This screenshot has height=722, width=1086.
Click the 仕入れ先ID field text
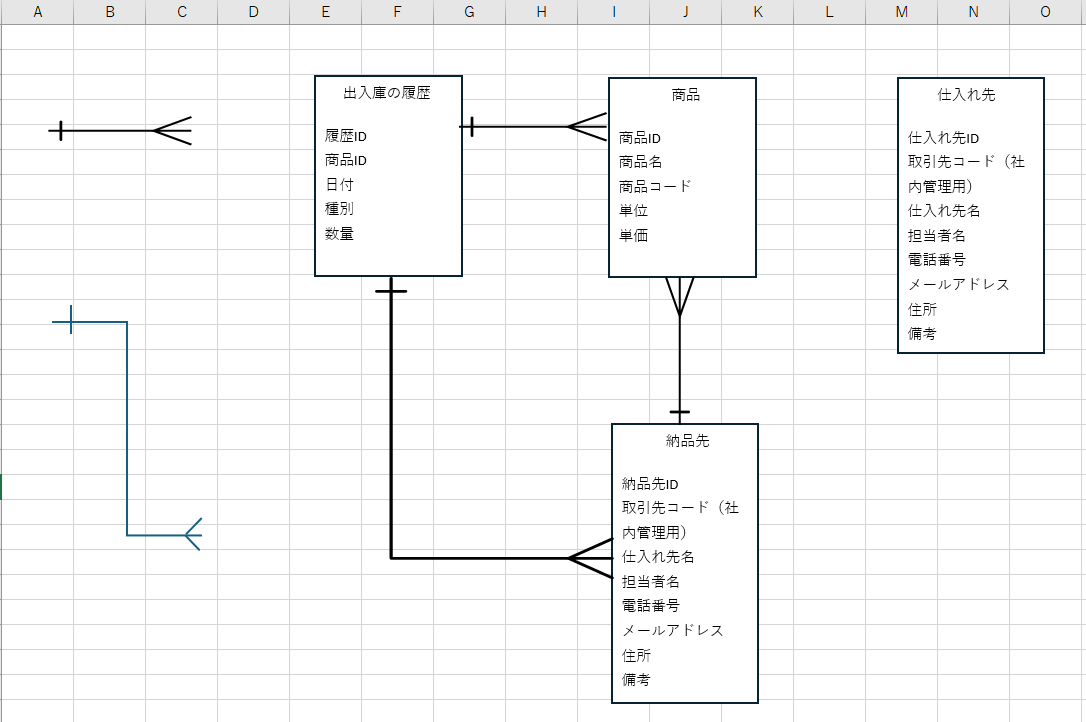(943, 138)
